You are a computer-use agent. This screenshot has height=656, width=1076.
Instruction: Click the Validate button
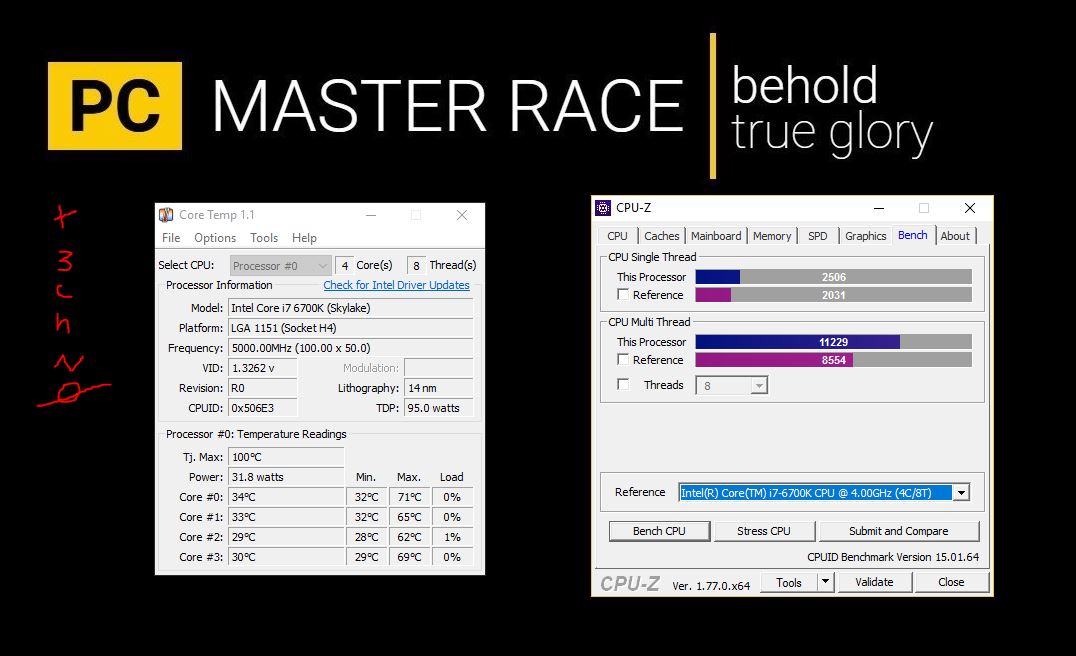click(x=874, y=582)
